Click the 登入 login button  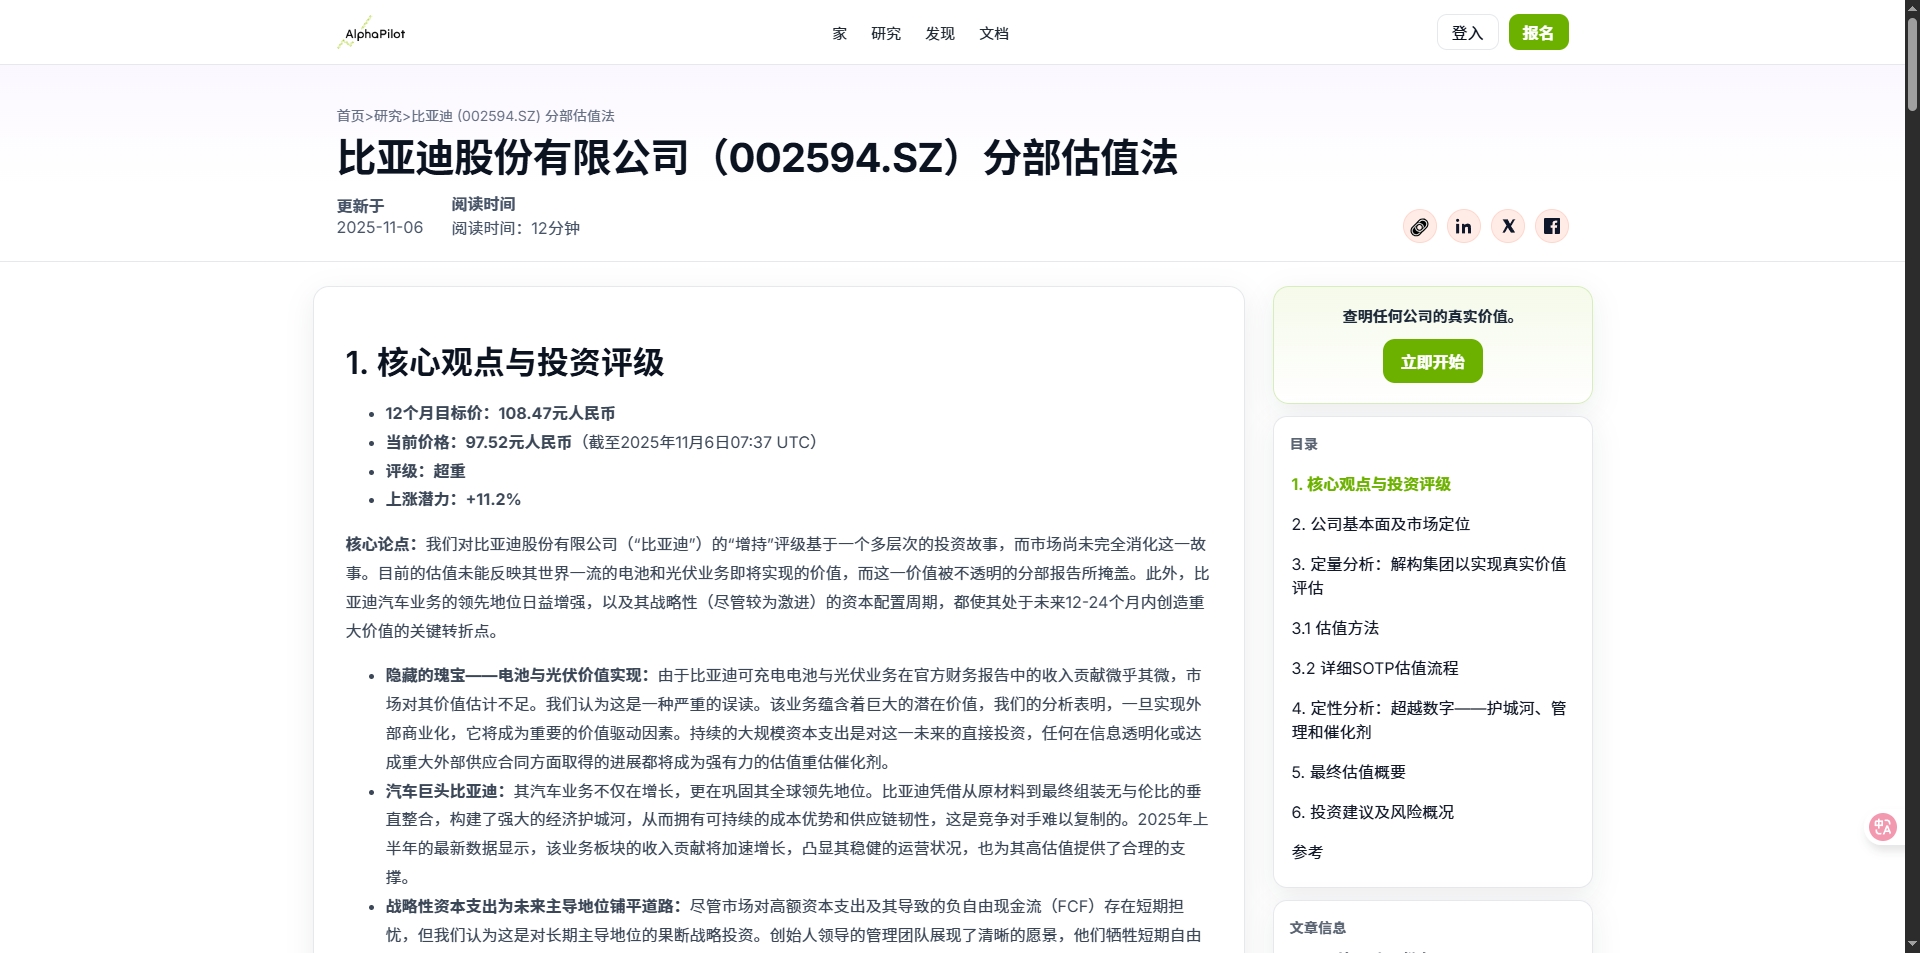point(1467,32)
